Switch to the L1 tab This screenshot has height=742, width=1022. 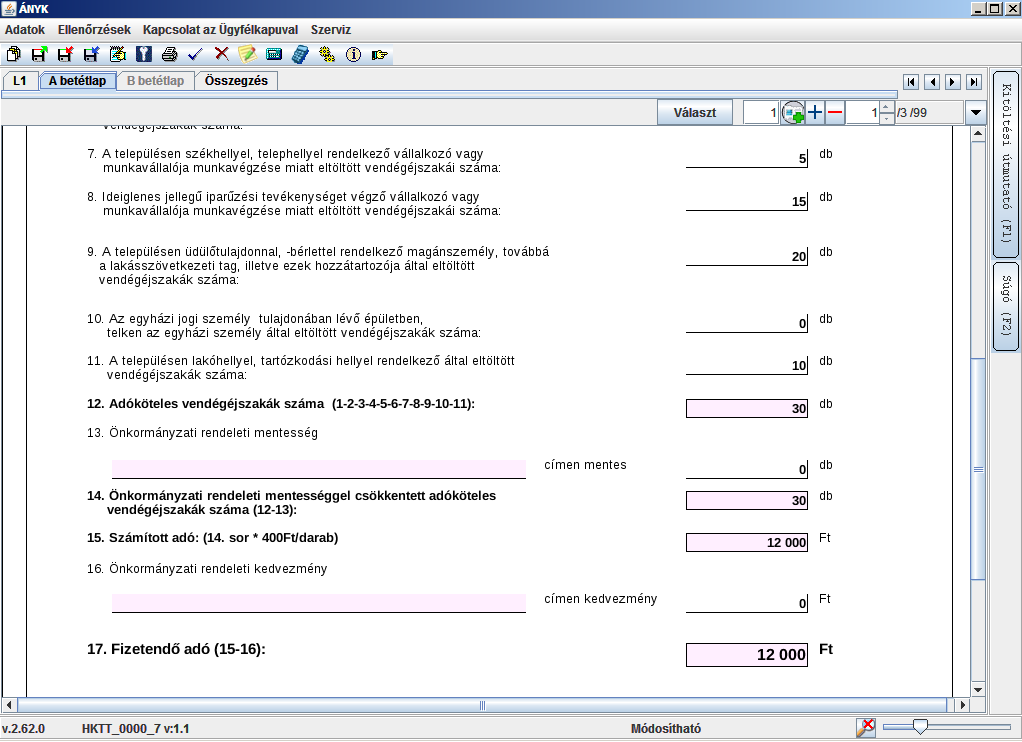[20, 81]
